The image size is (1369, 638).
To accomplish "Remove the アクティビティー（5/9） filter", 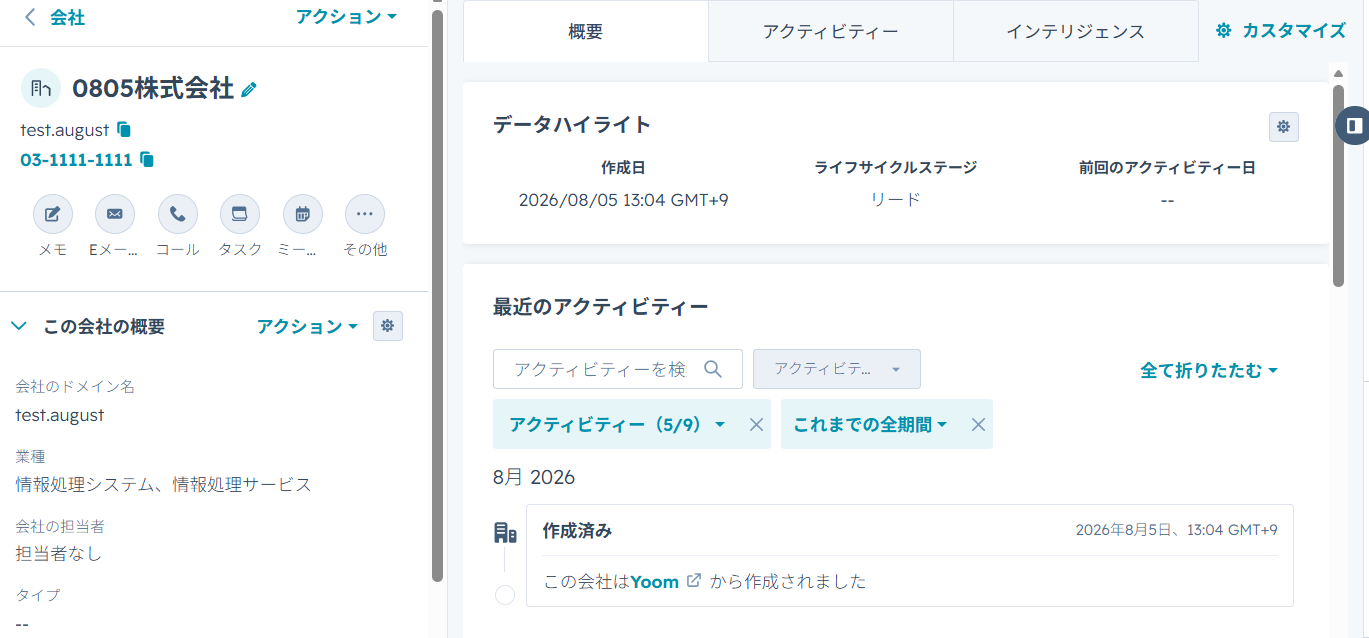I will 757,425.
